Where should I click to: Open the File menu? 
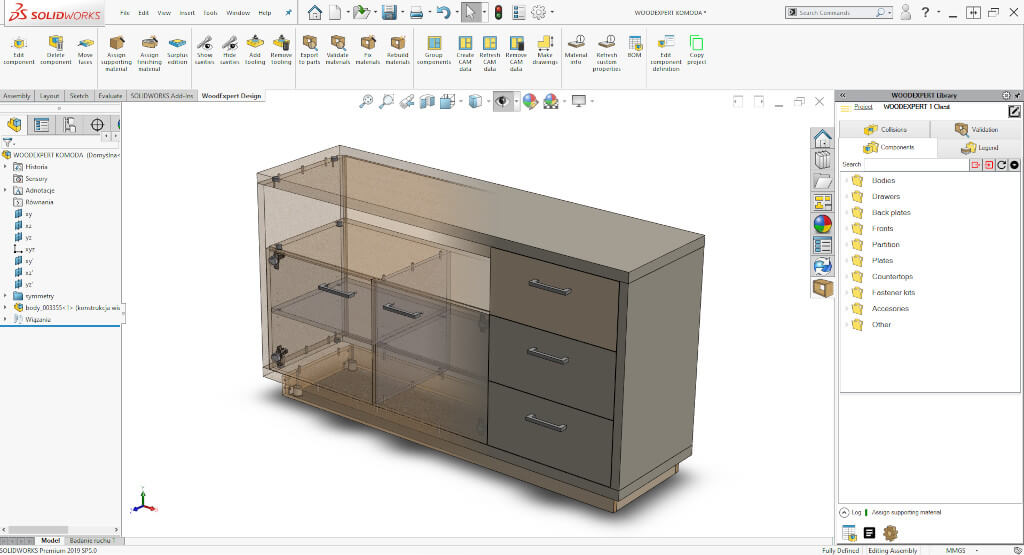125,12
